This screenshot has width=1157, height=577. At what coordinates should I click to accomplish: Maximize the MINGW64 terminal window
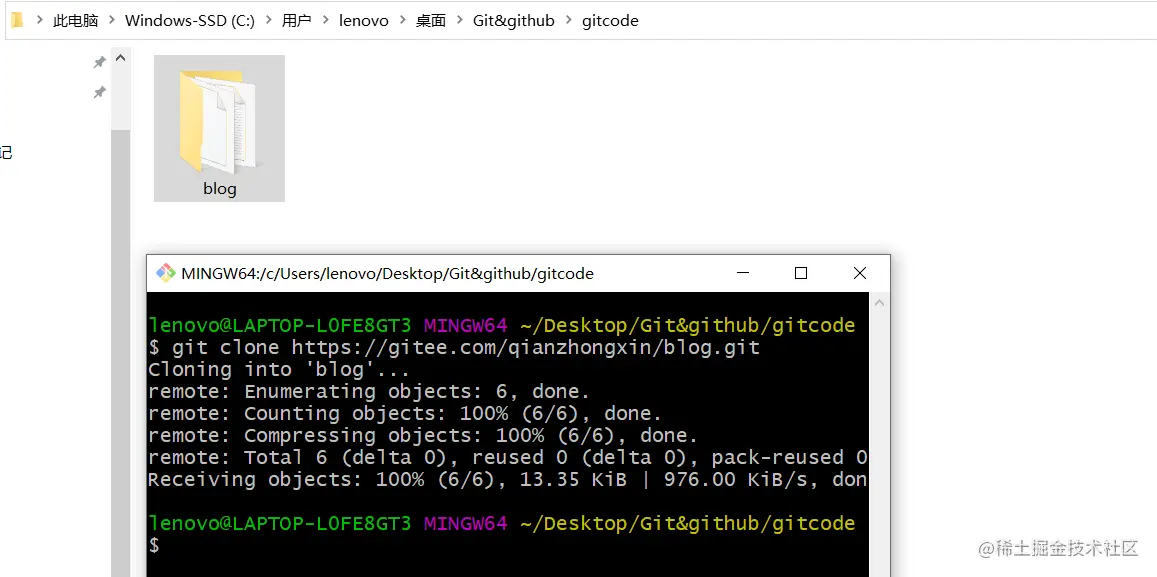tap(801, 273)
